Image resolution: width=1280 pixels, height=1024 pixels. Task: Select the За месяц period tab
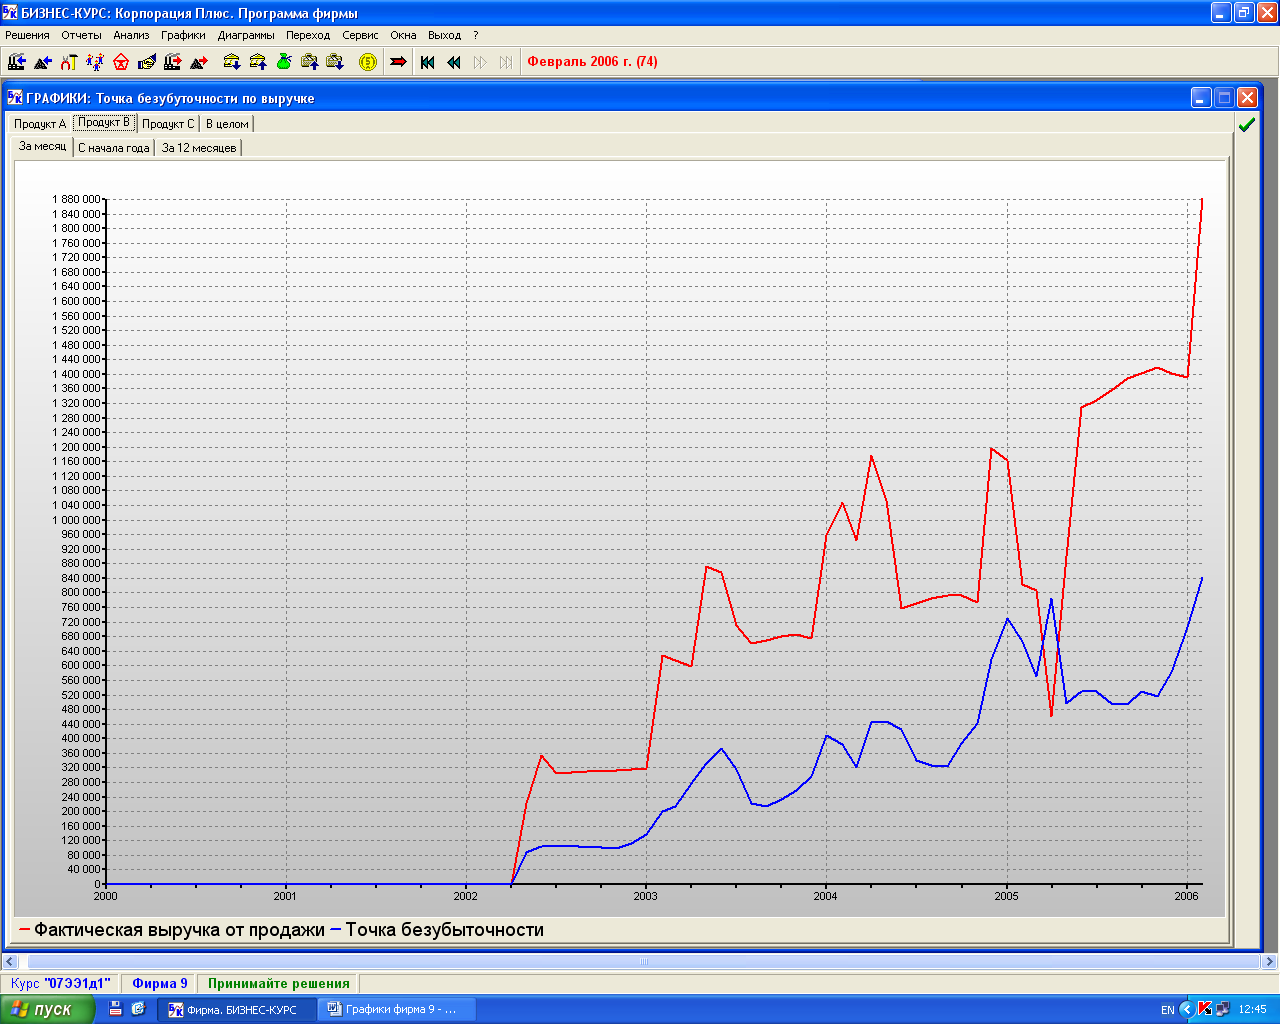(x=43, y=146)
